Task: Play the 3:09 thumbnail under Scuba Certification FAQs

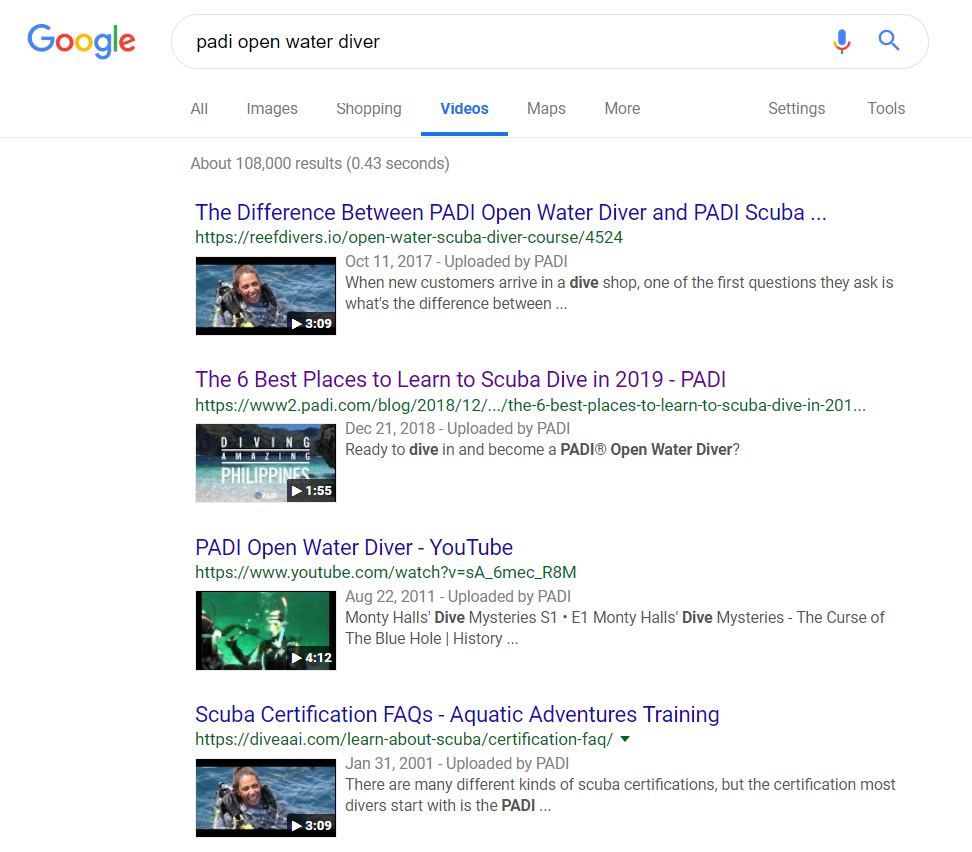Action: point(265,797)
